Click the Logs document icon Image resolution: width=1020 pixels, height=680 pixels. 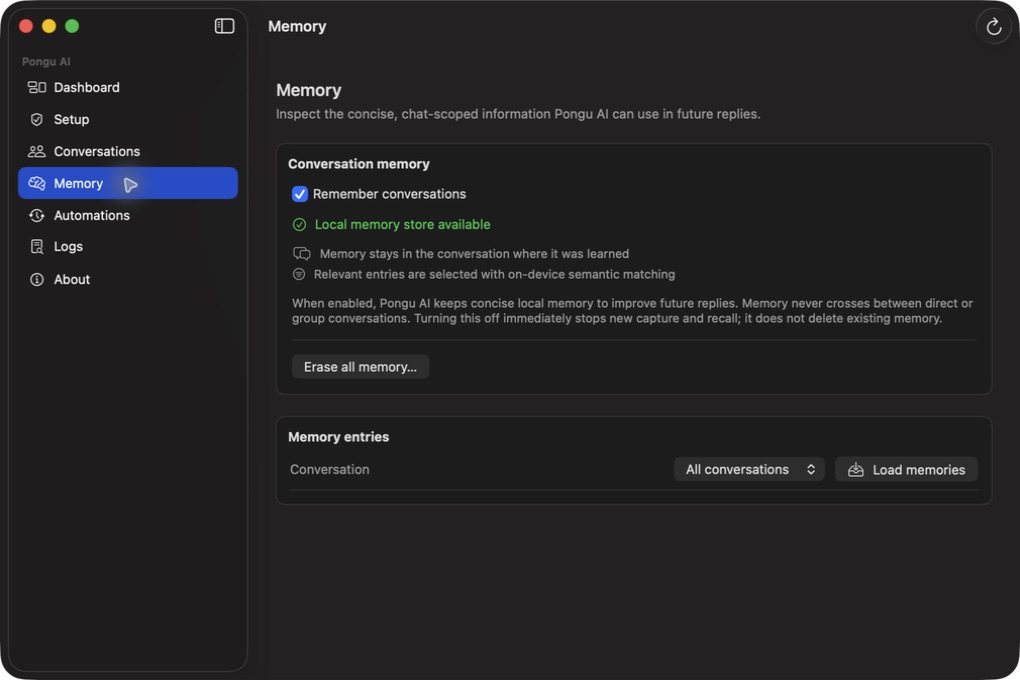(36, 247)
